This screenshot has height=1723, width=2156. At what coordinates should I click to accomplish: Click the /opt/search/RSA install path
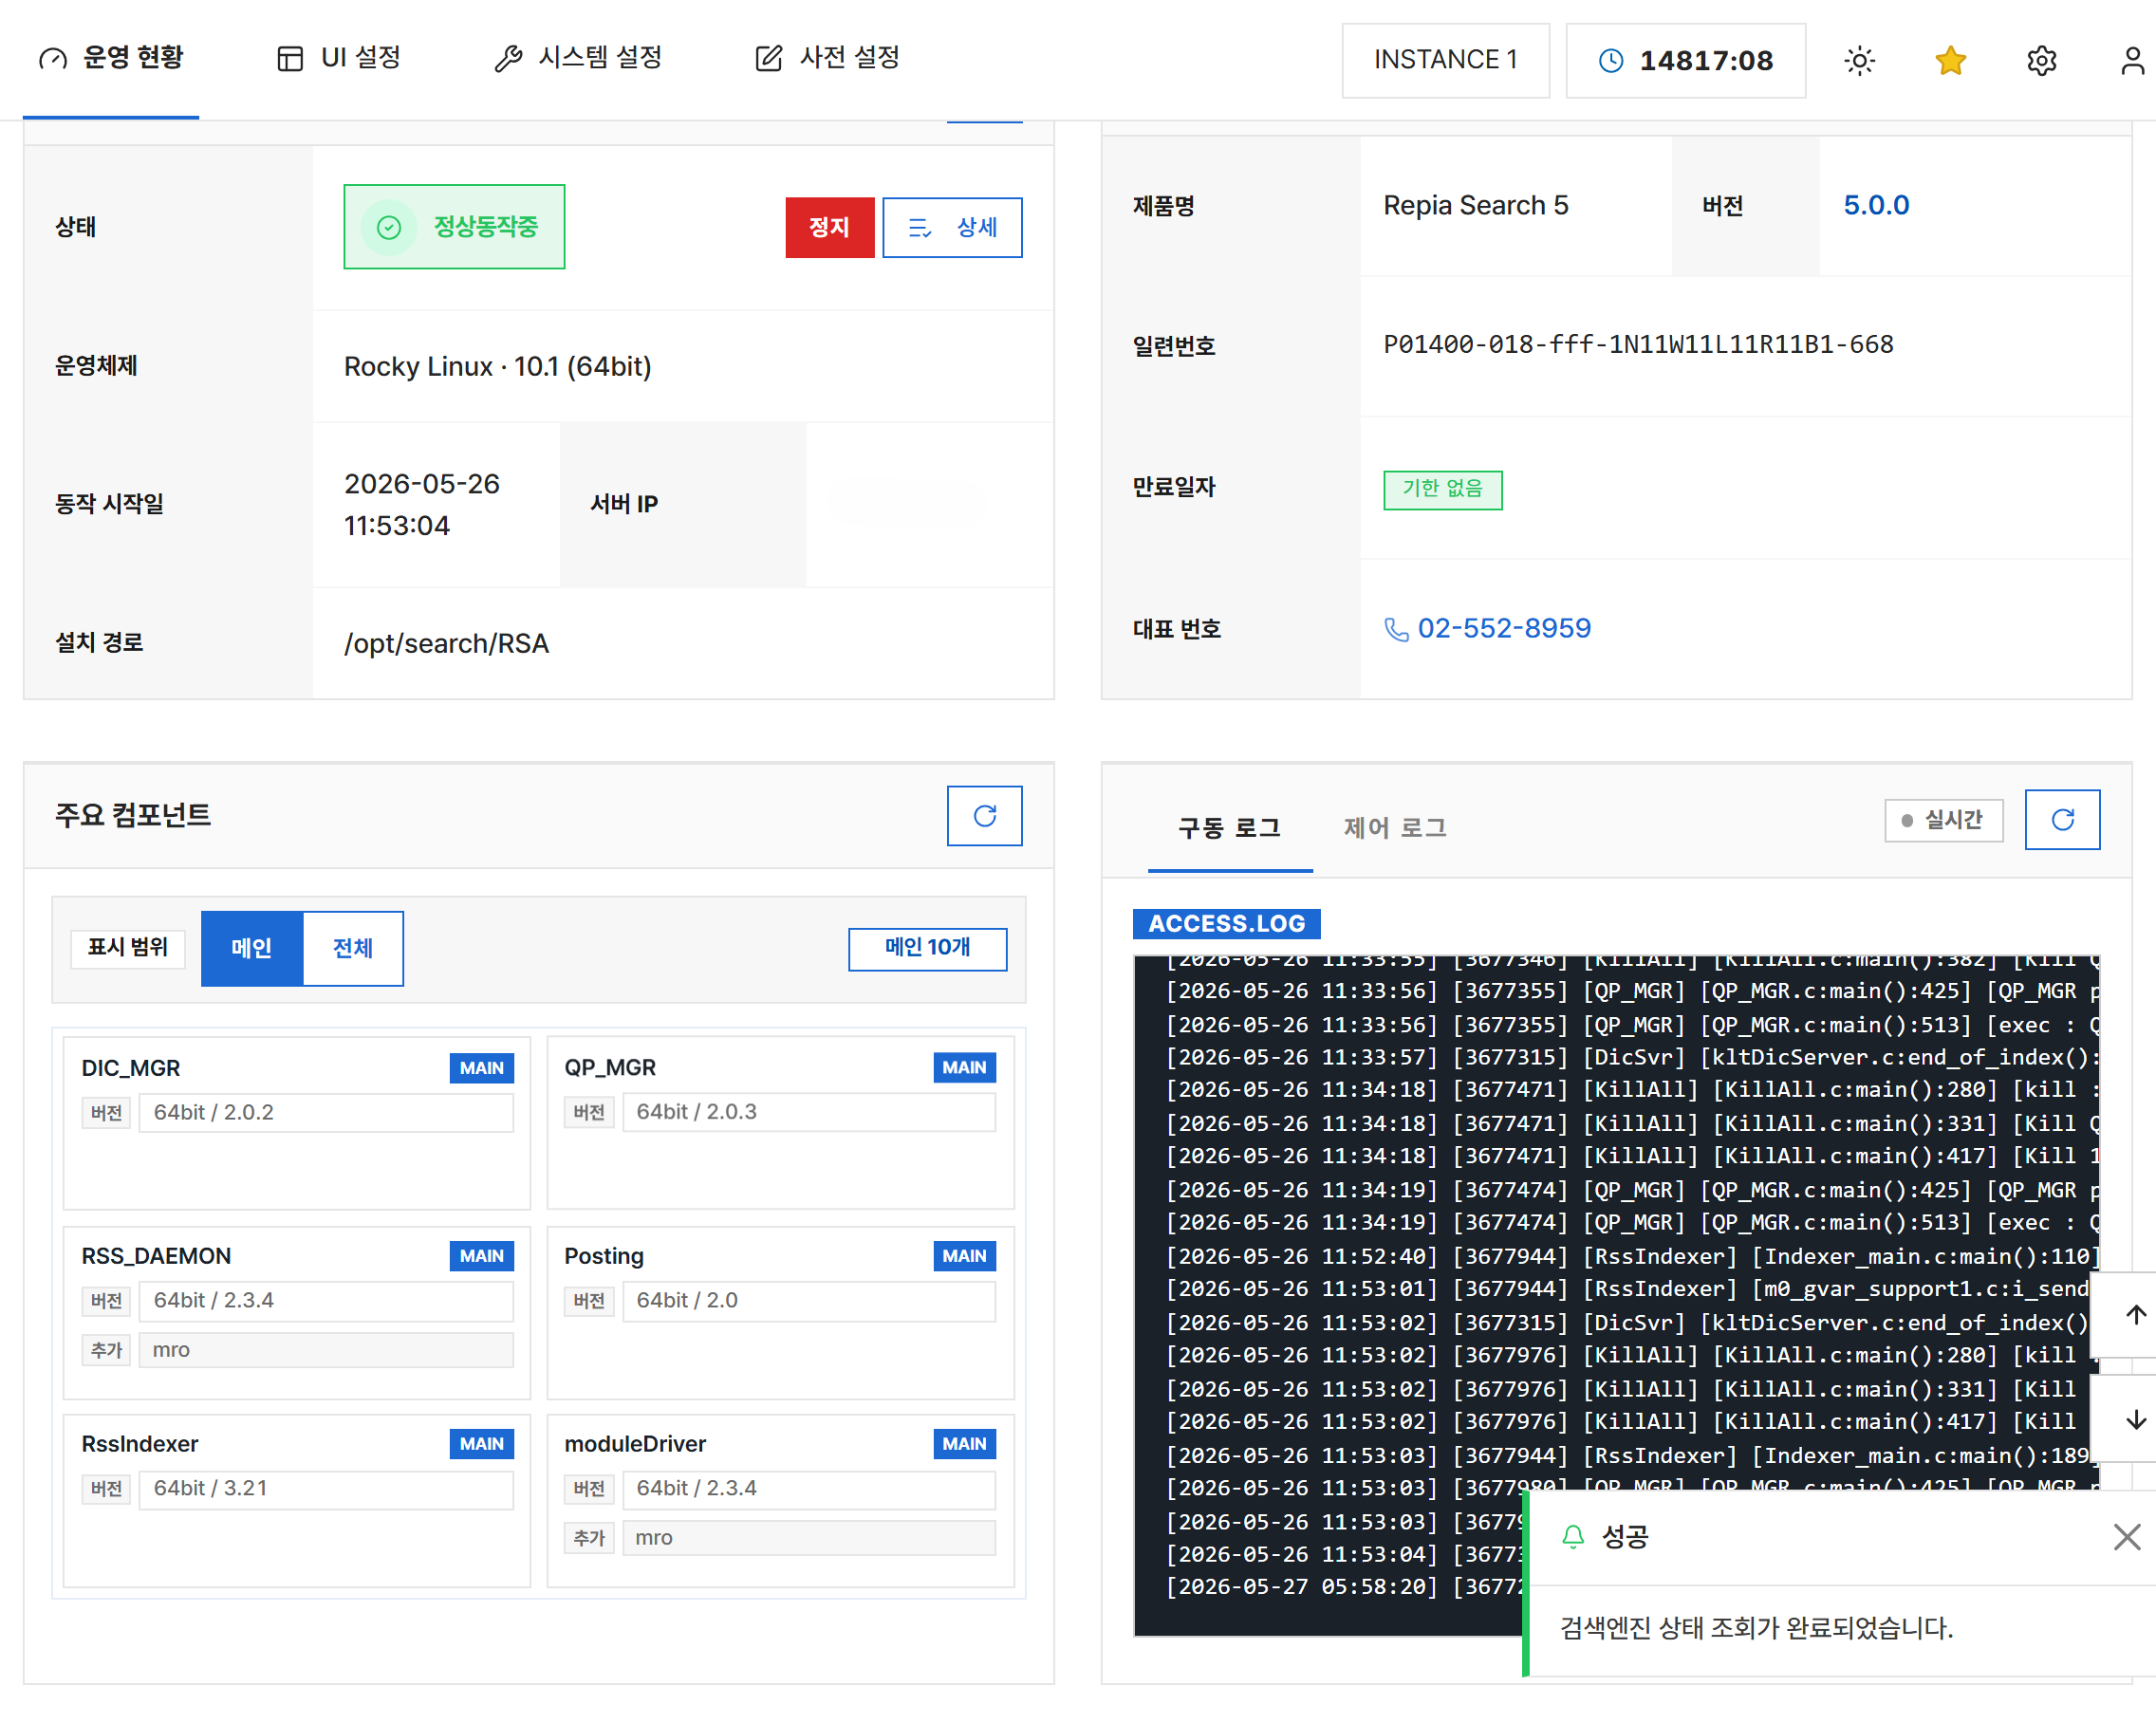tap(446, 643)
